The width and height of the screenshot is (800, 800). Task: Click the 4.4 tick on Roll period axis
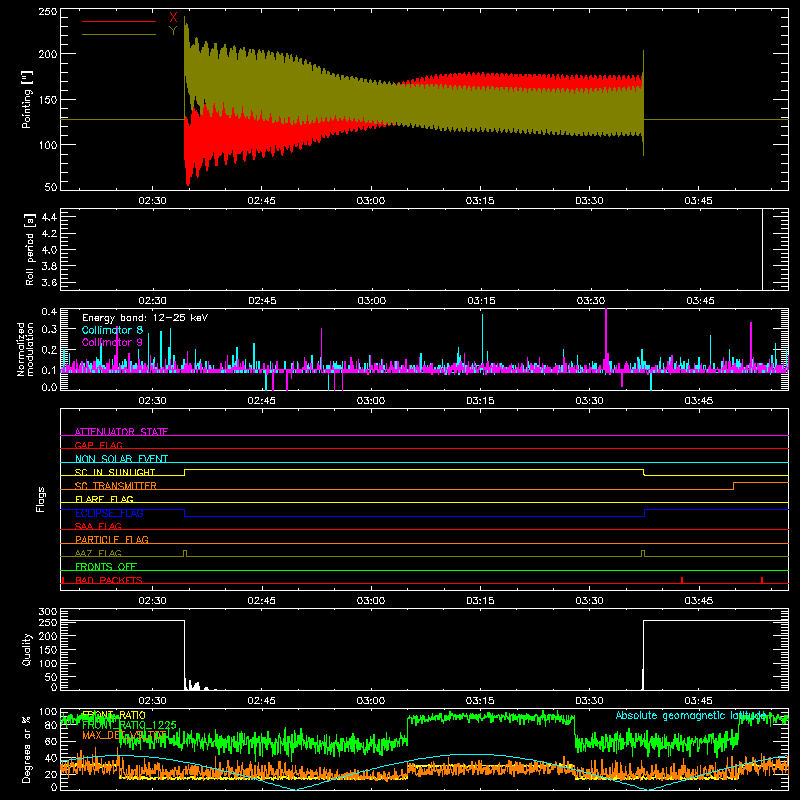pos(49,217)
